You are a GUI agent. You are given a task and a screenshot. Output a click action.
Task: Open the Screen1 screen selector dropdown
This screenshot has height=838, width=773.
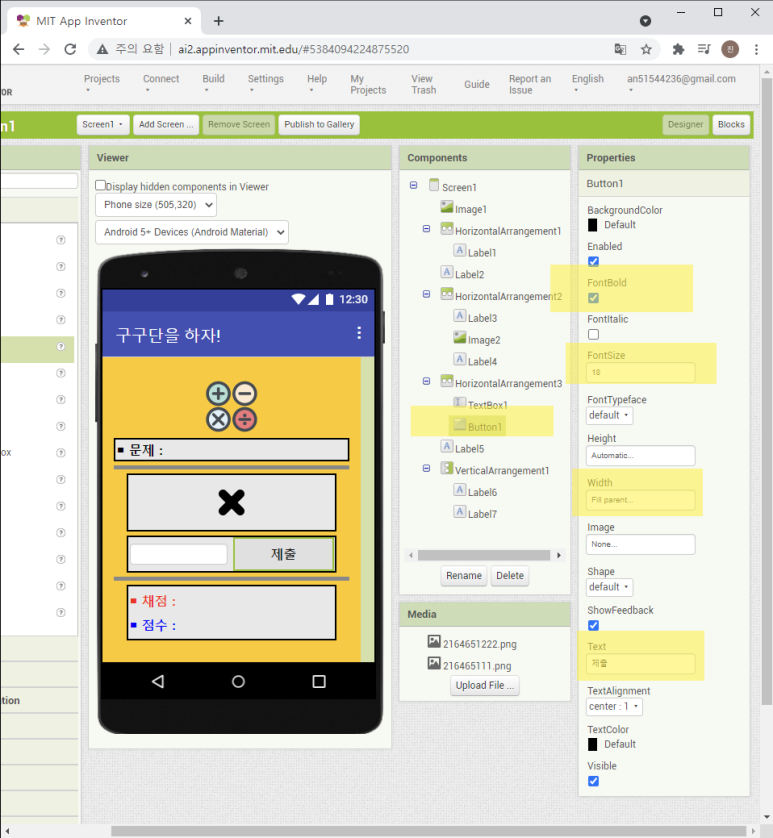[103, 125]
